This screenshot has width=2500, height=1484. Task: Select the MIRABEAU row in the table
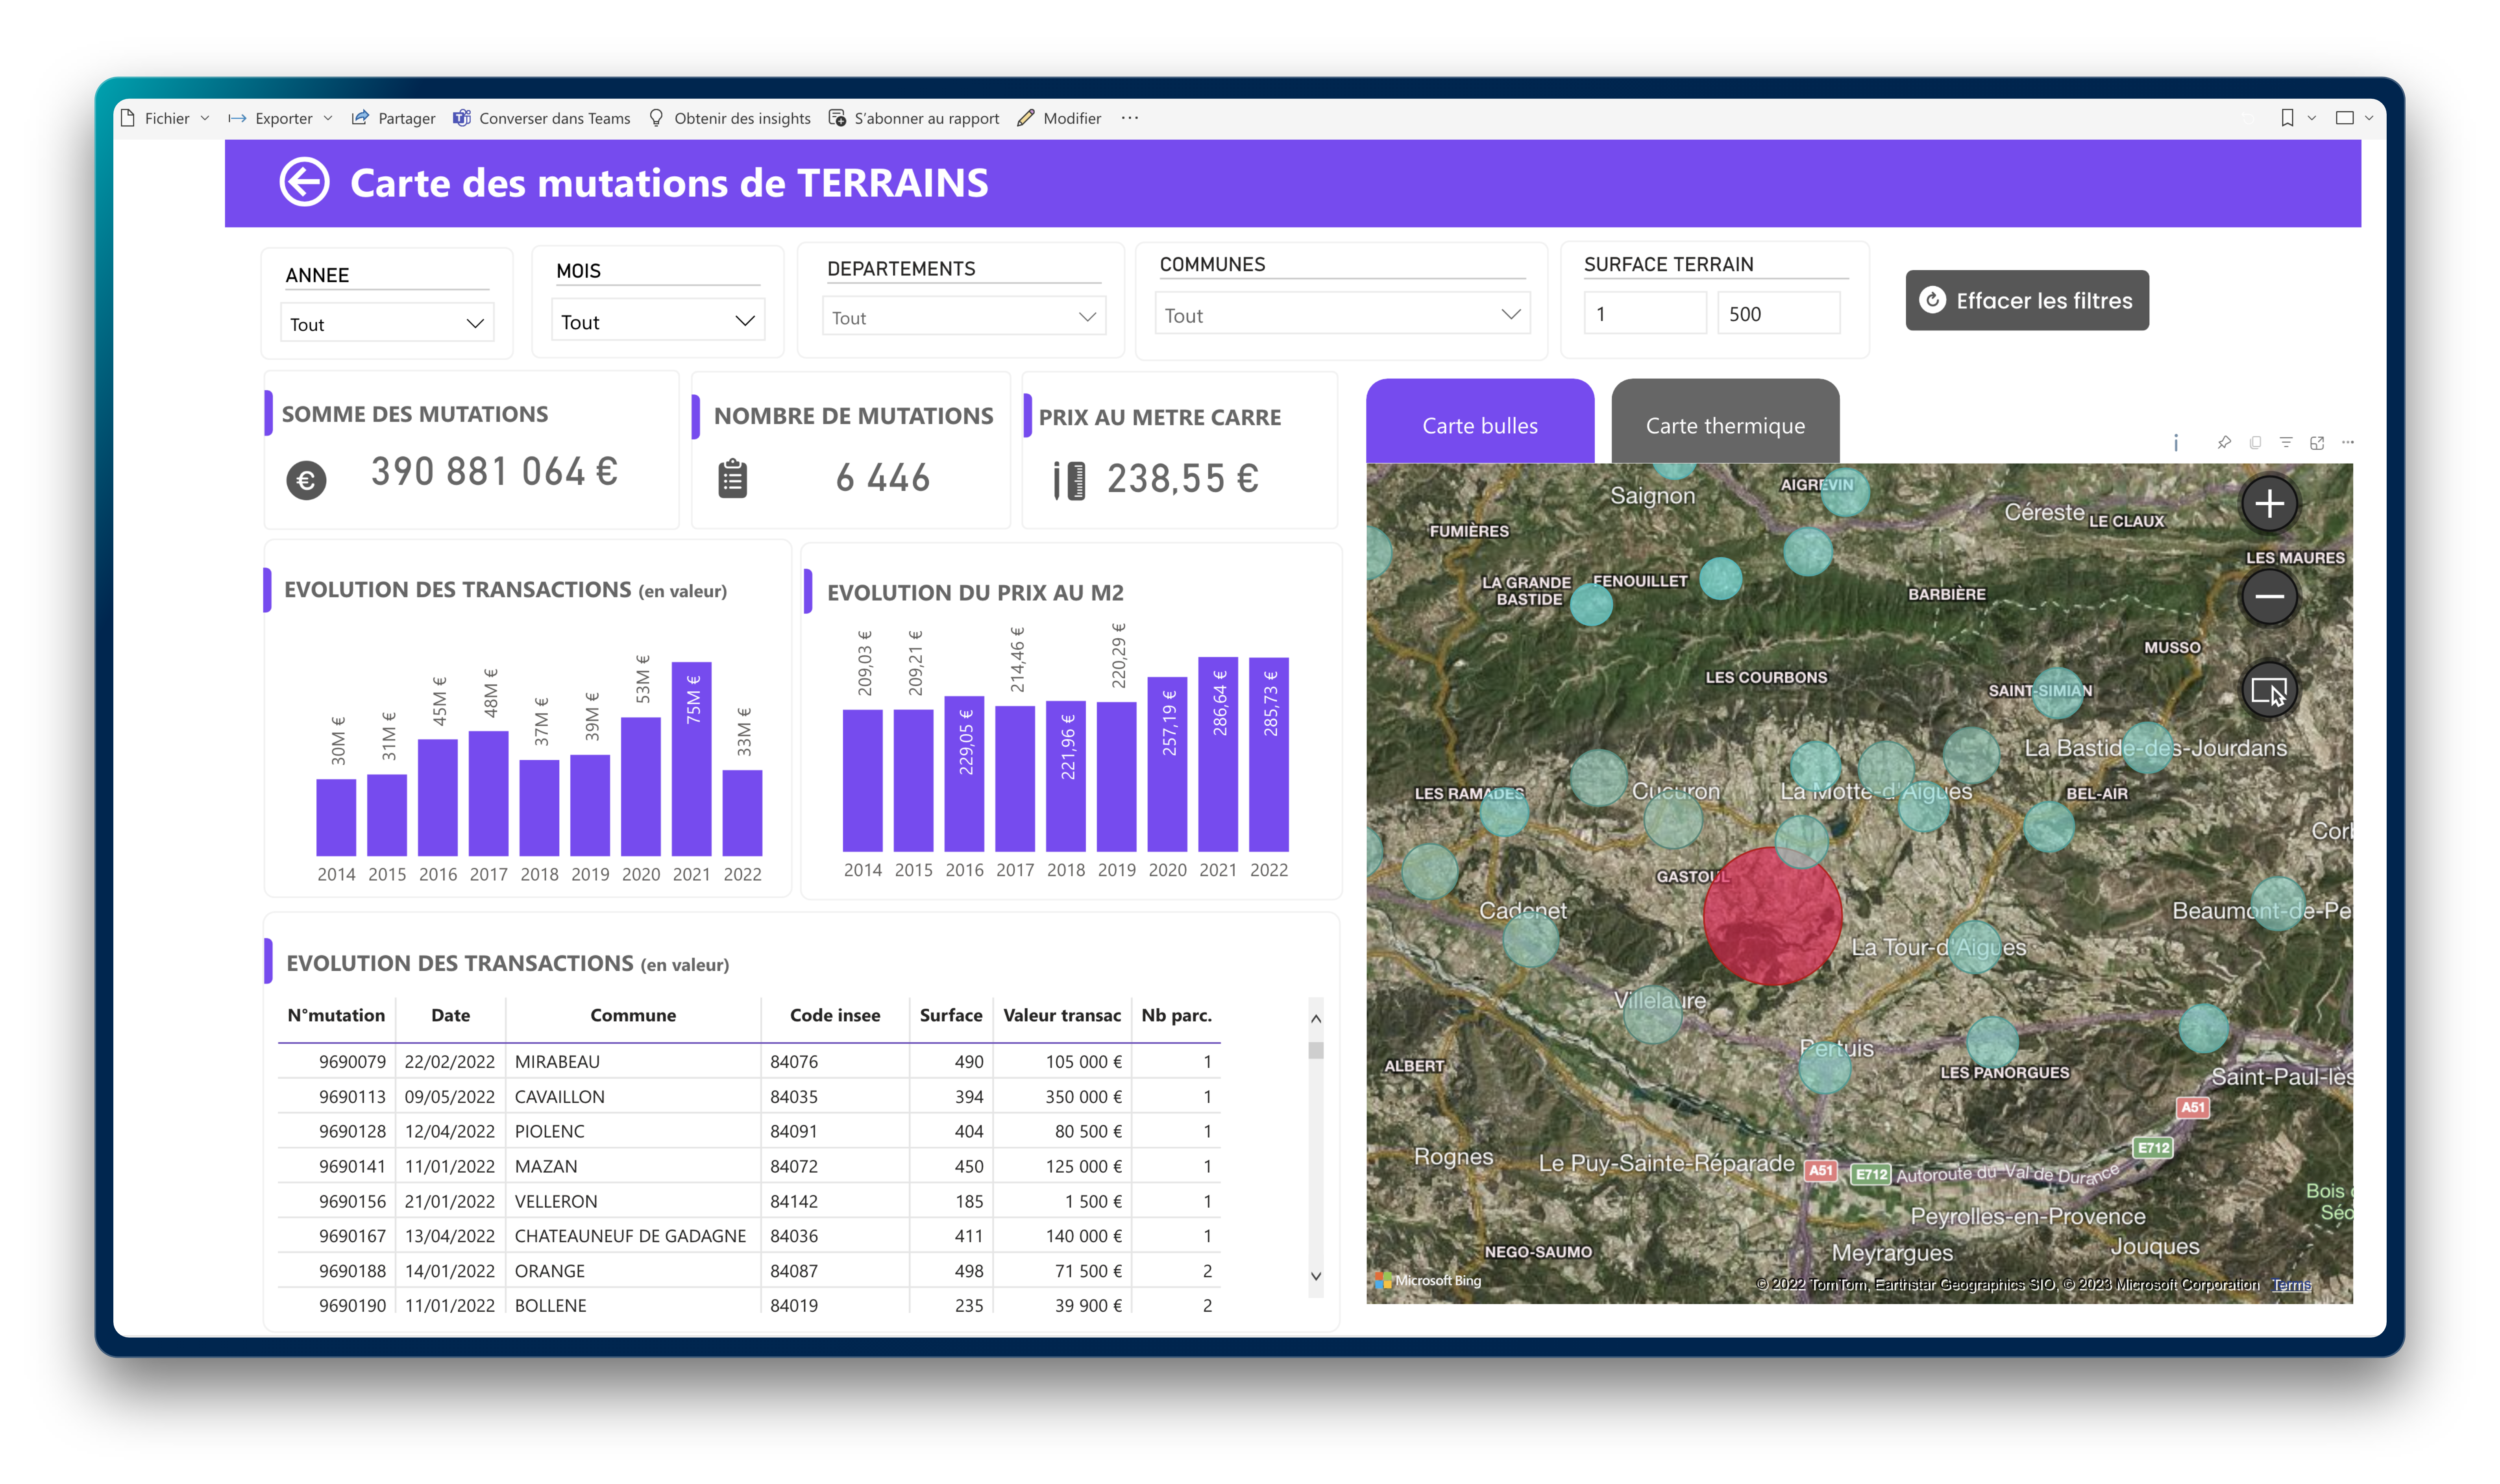click(x=749, y=1062)
